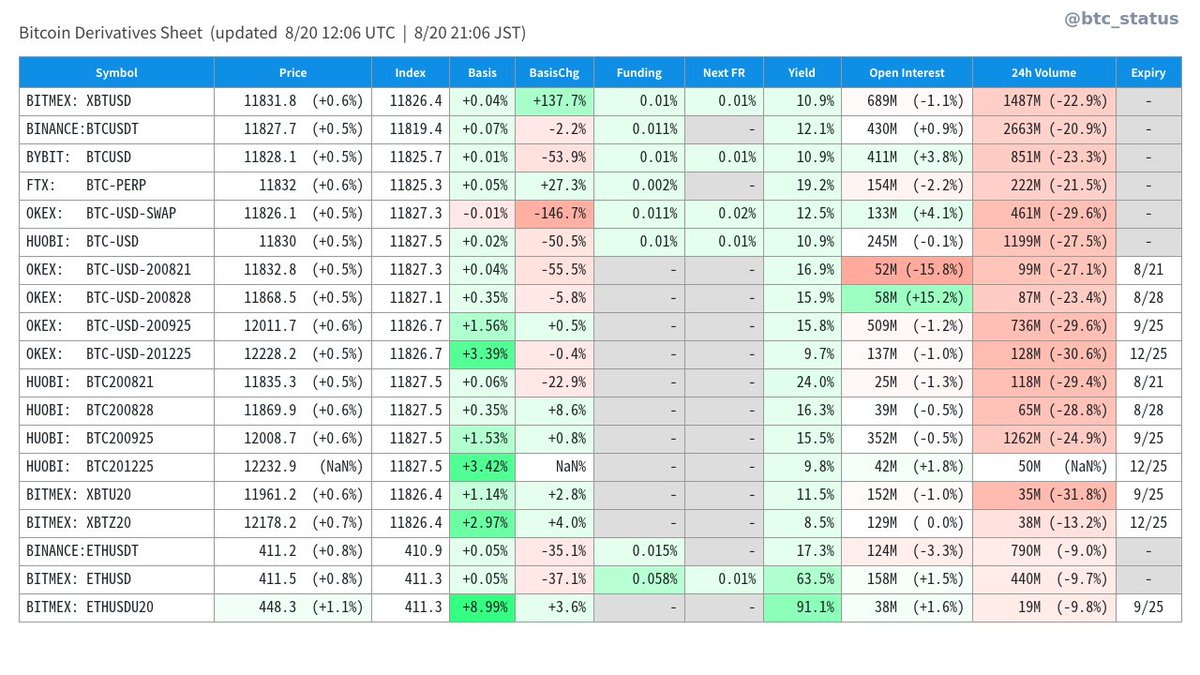This screenshot has width=1200, height=675.
Task: Click the 0.015% funding cell
Action: (x=639, y=551)
